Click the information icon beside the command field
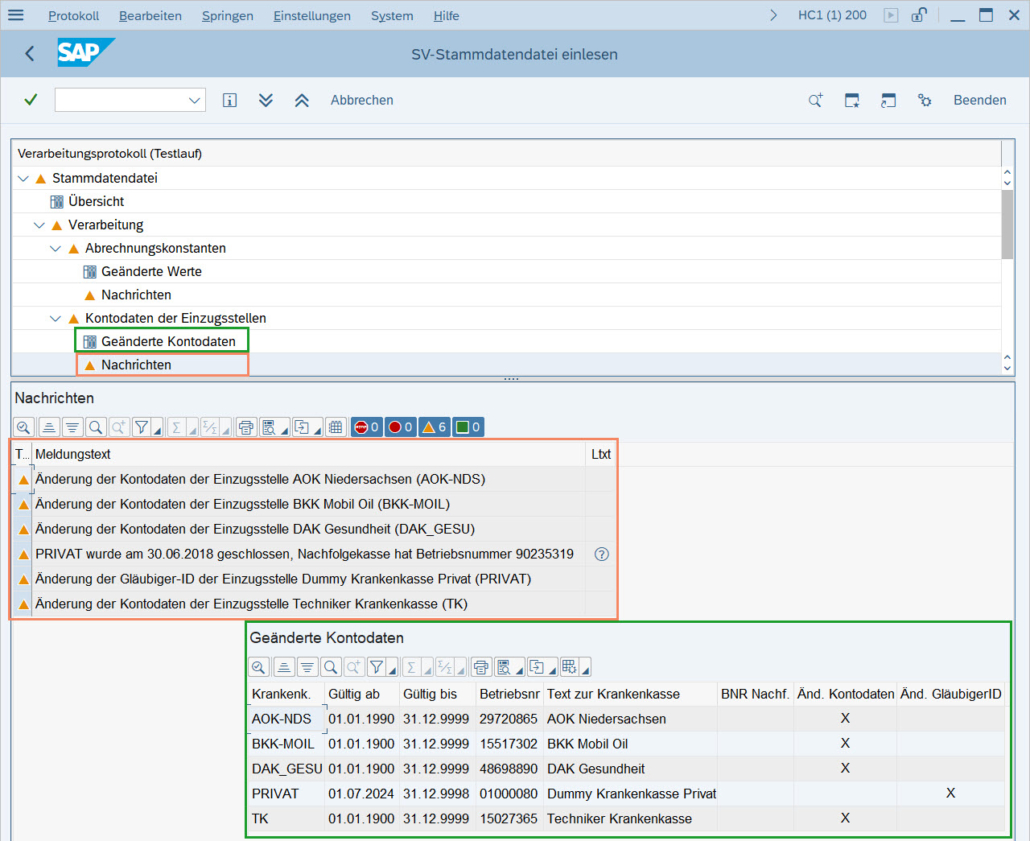 click(x=229, y=100)
